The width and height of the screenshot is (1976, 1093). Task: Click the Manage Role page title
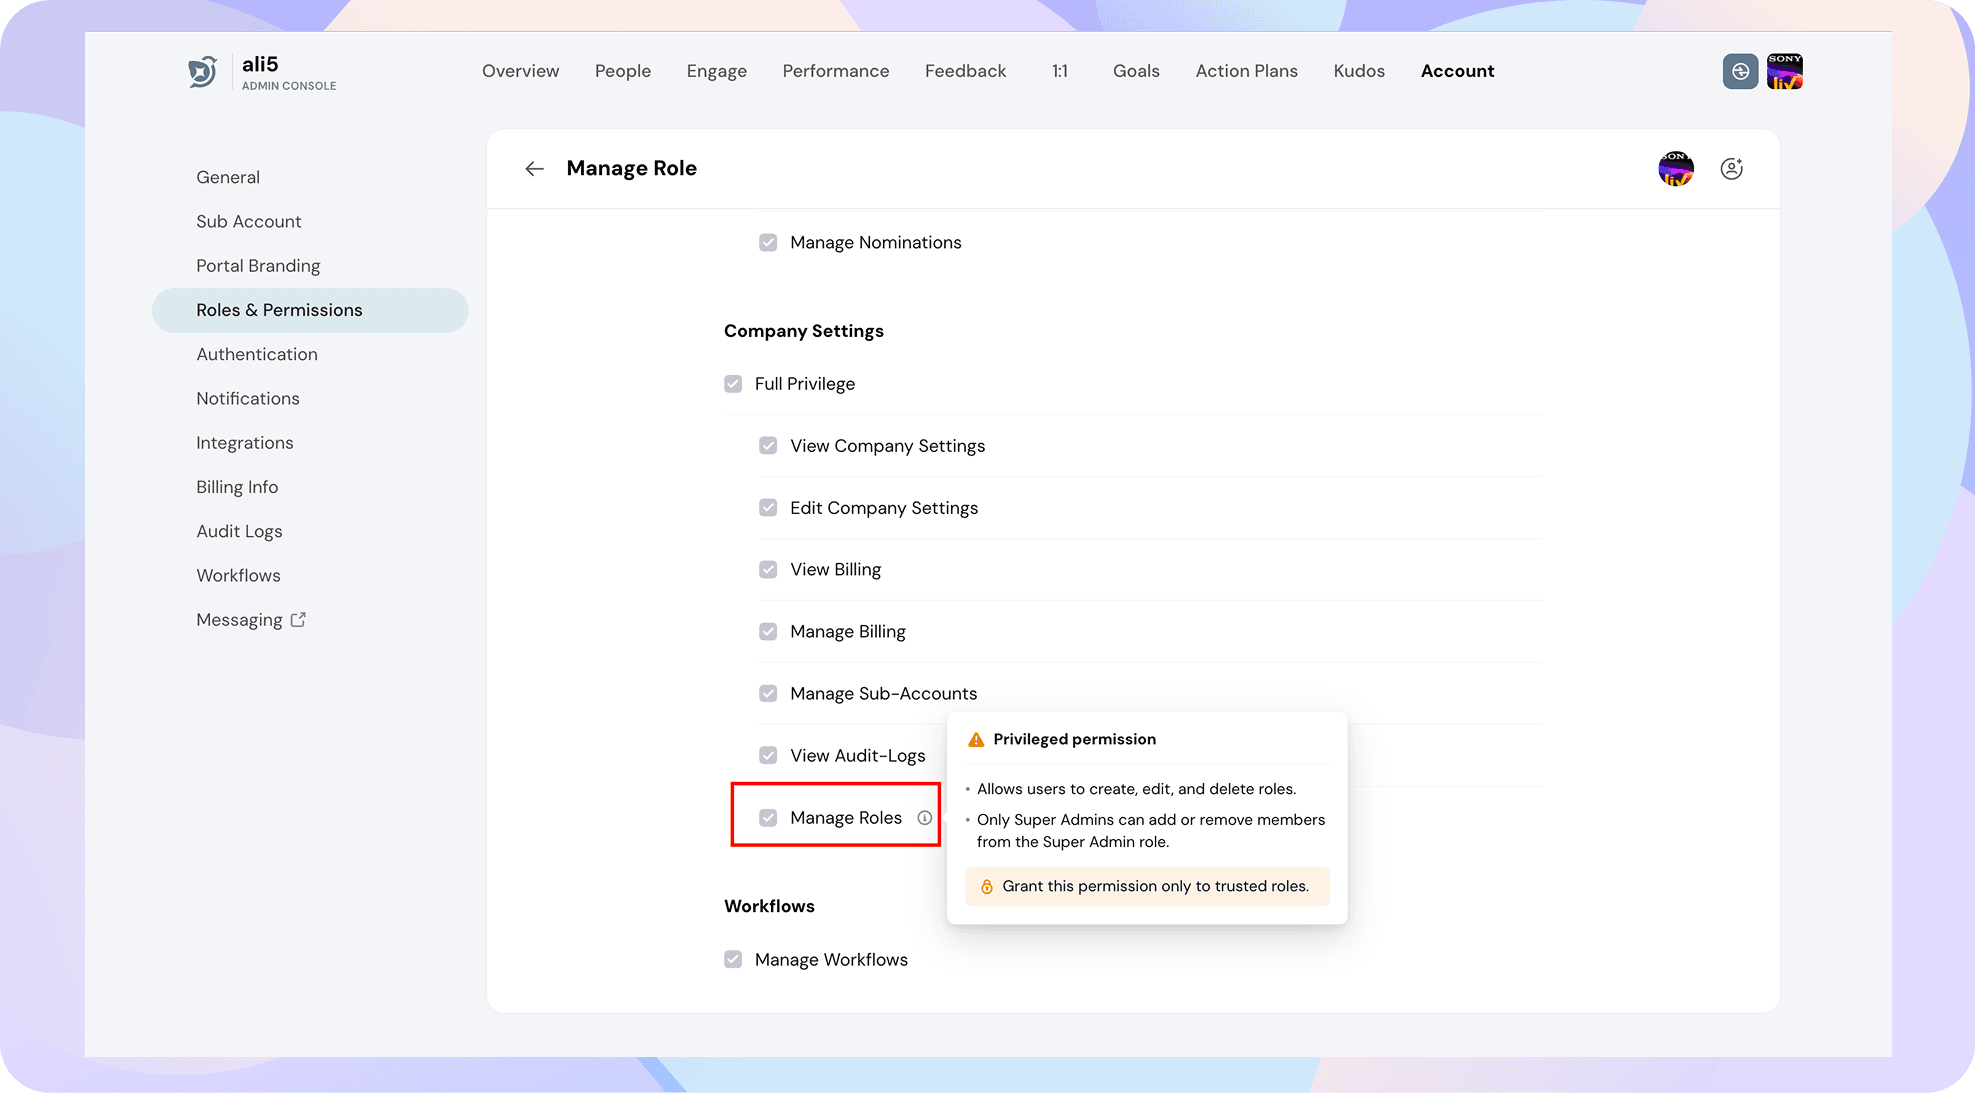click(x=632, y=168)
